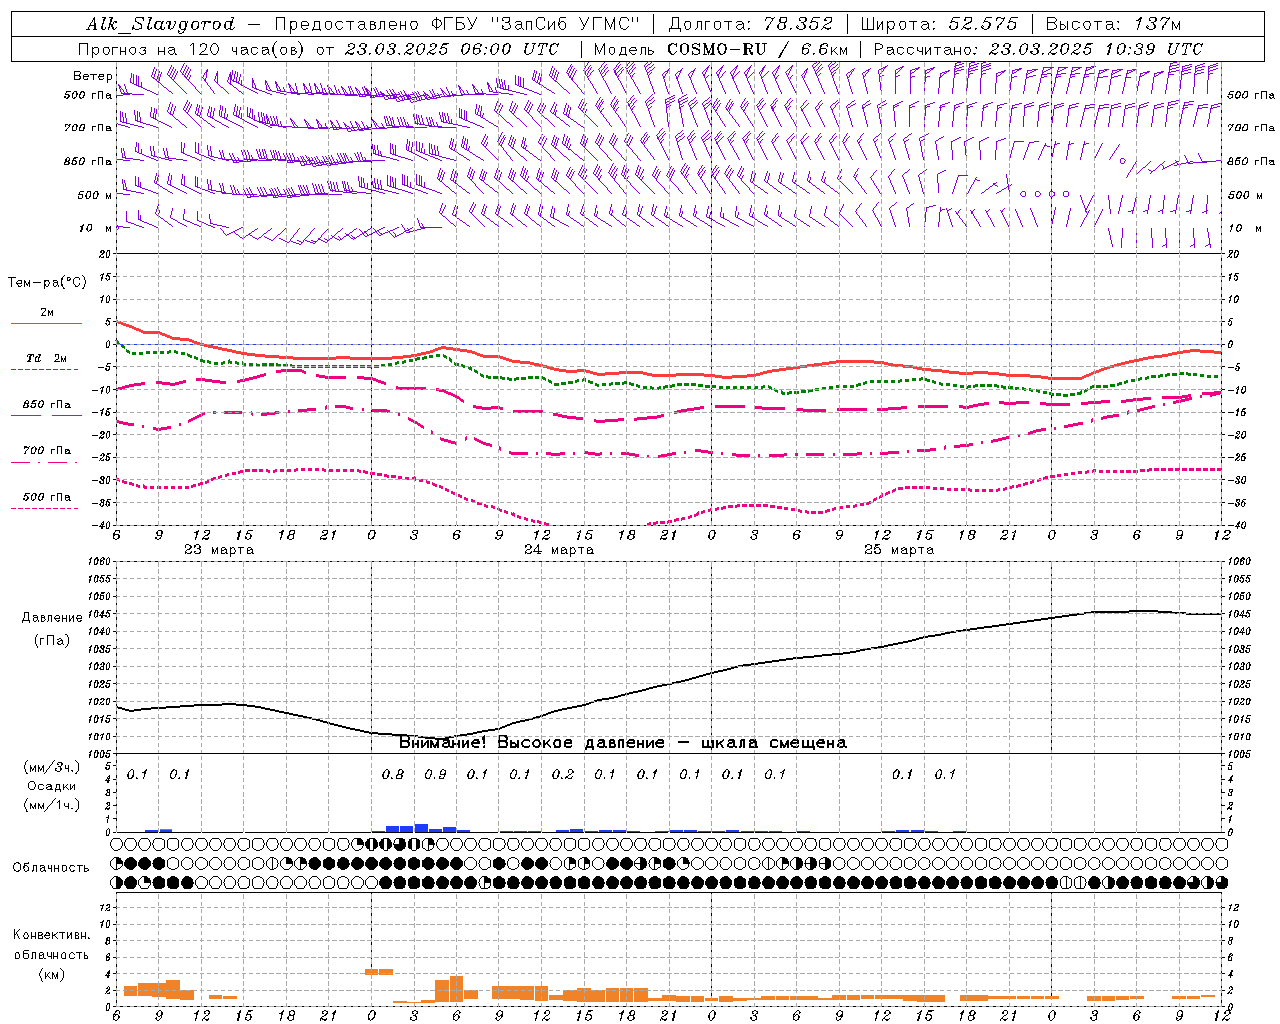The width and height of the screenshot is (1280, 1024).
Task: Click the calculated time 23.03.2025 10:39 UTC
Action: (1095, 48)
